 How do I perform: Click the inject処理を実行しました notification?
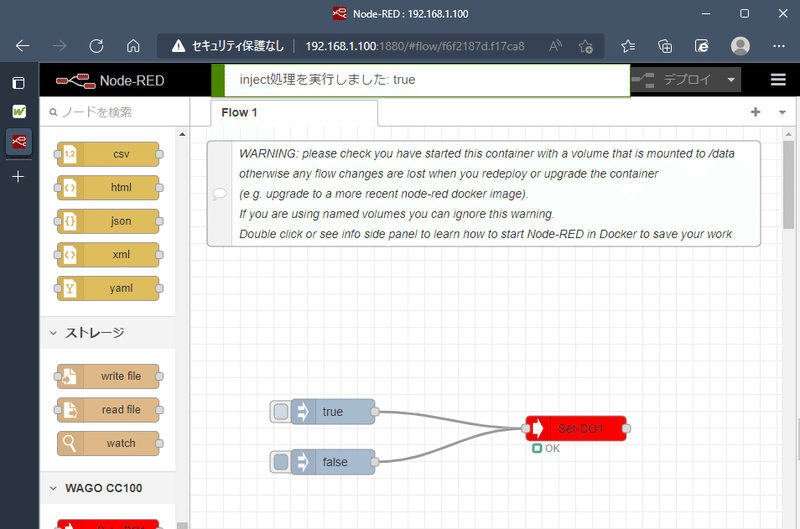click(421, 80)
